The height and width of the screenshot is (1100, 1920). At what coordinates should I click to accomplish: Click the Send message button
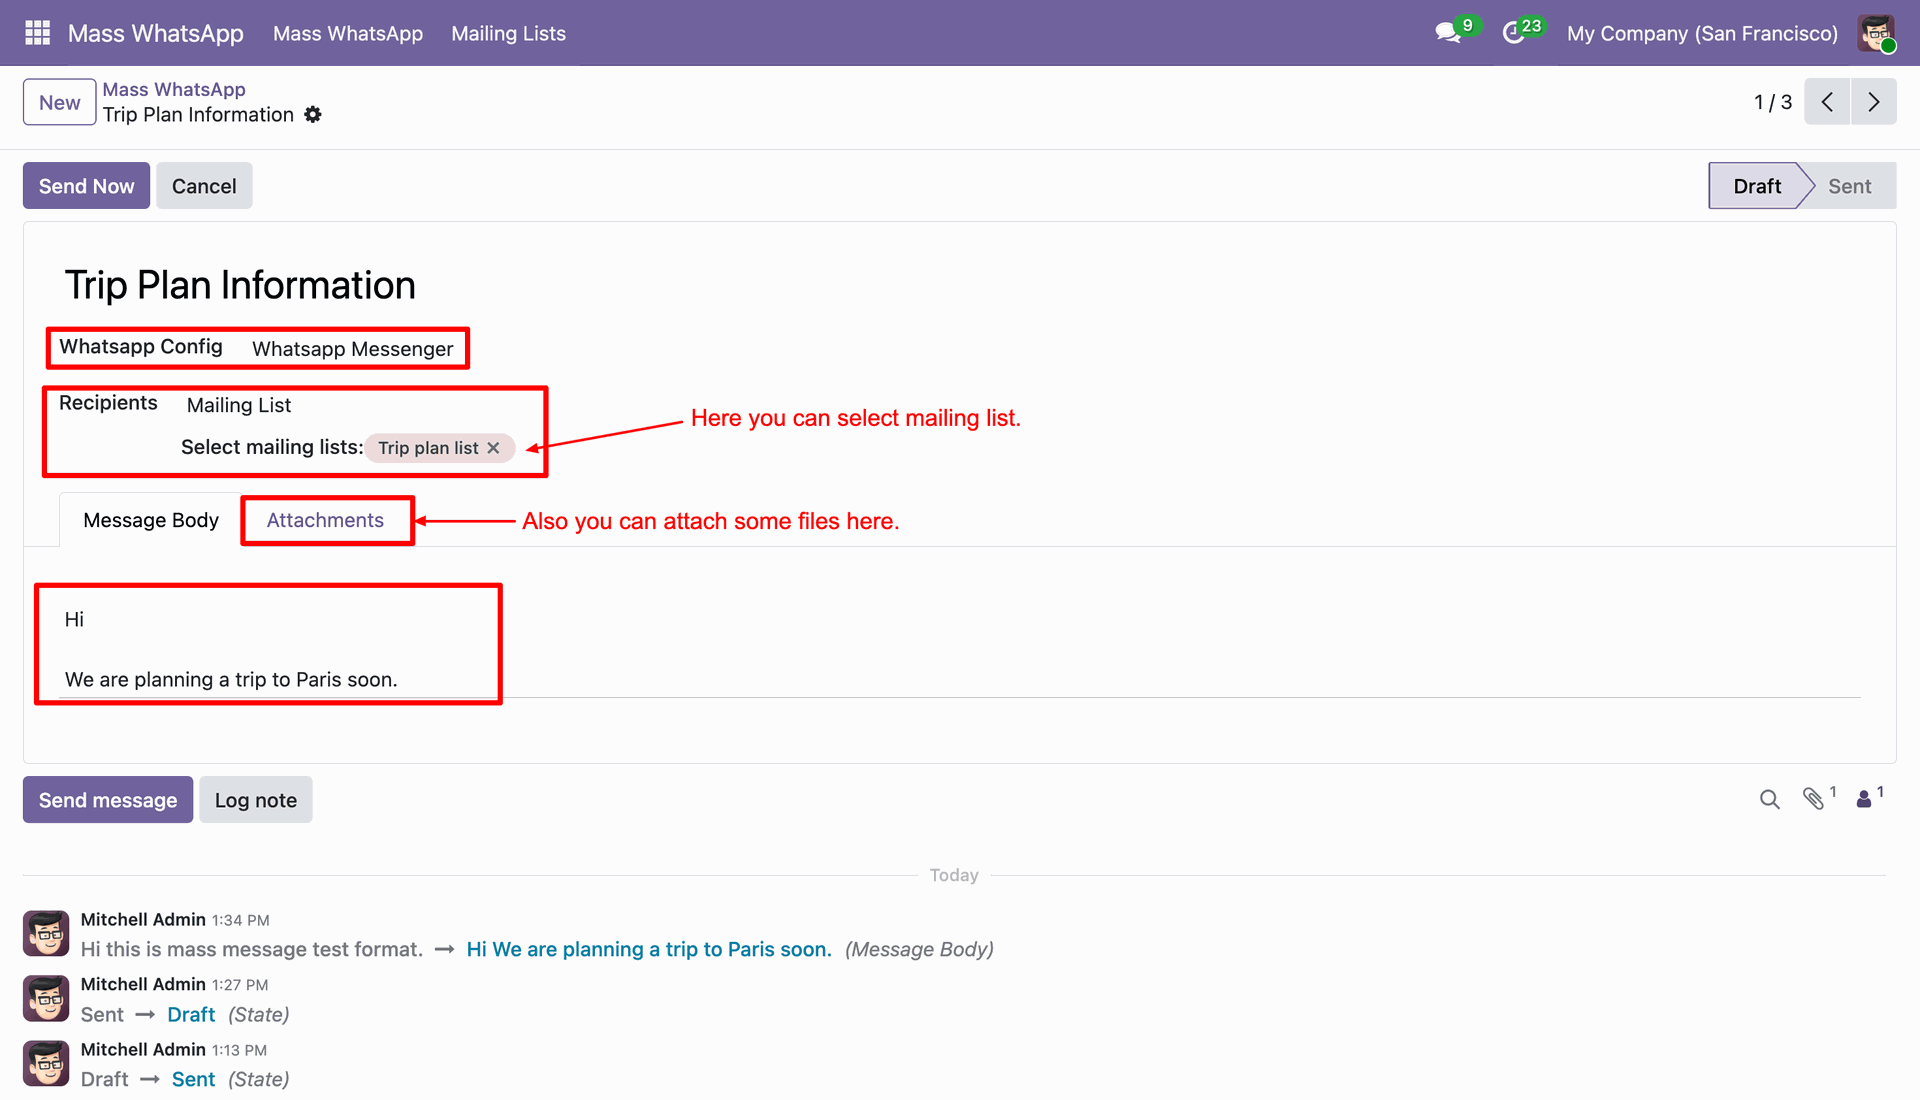108,800
